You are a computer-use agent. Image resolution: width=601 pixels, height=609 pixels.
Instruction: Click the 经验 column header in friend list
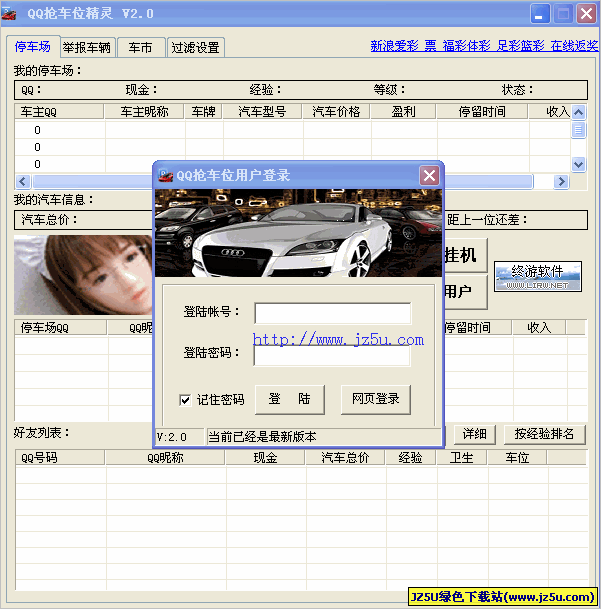coord(411,458)
